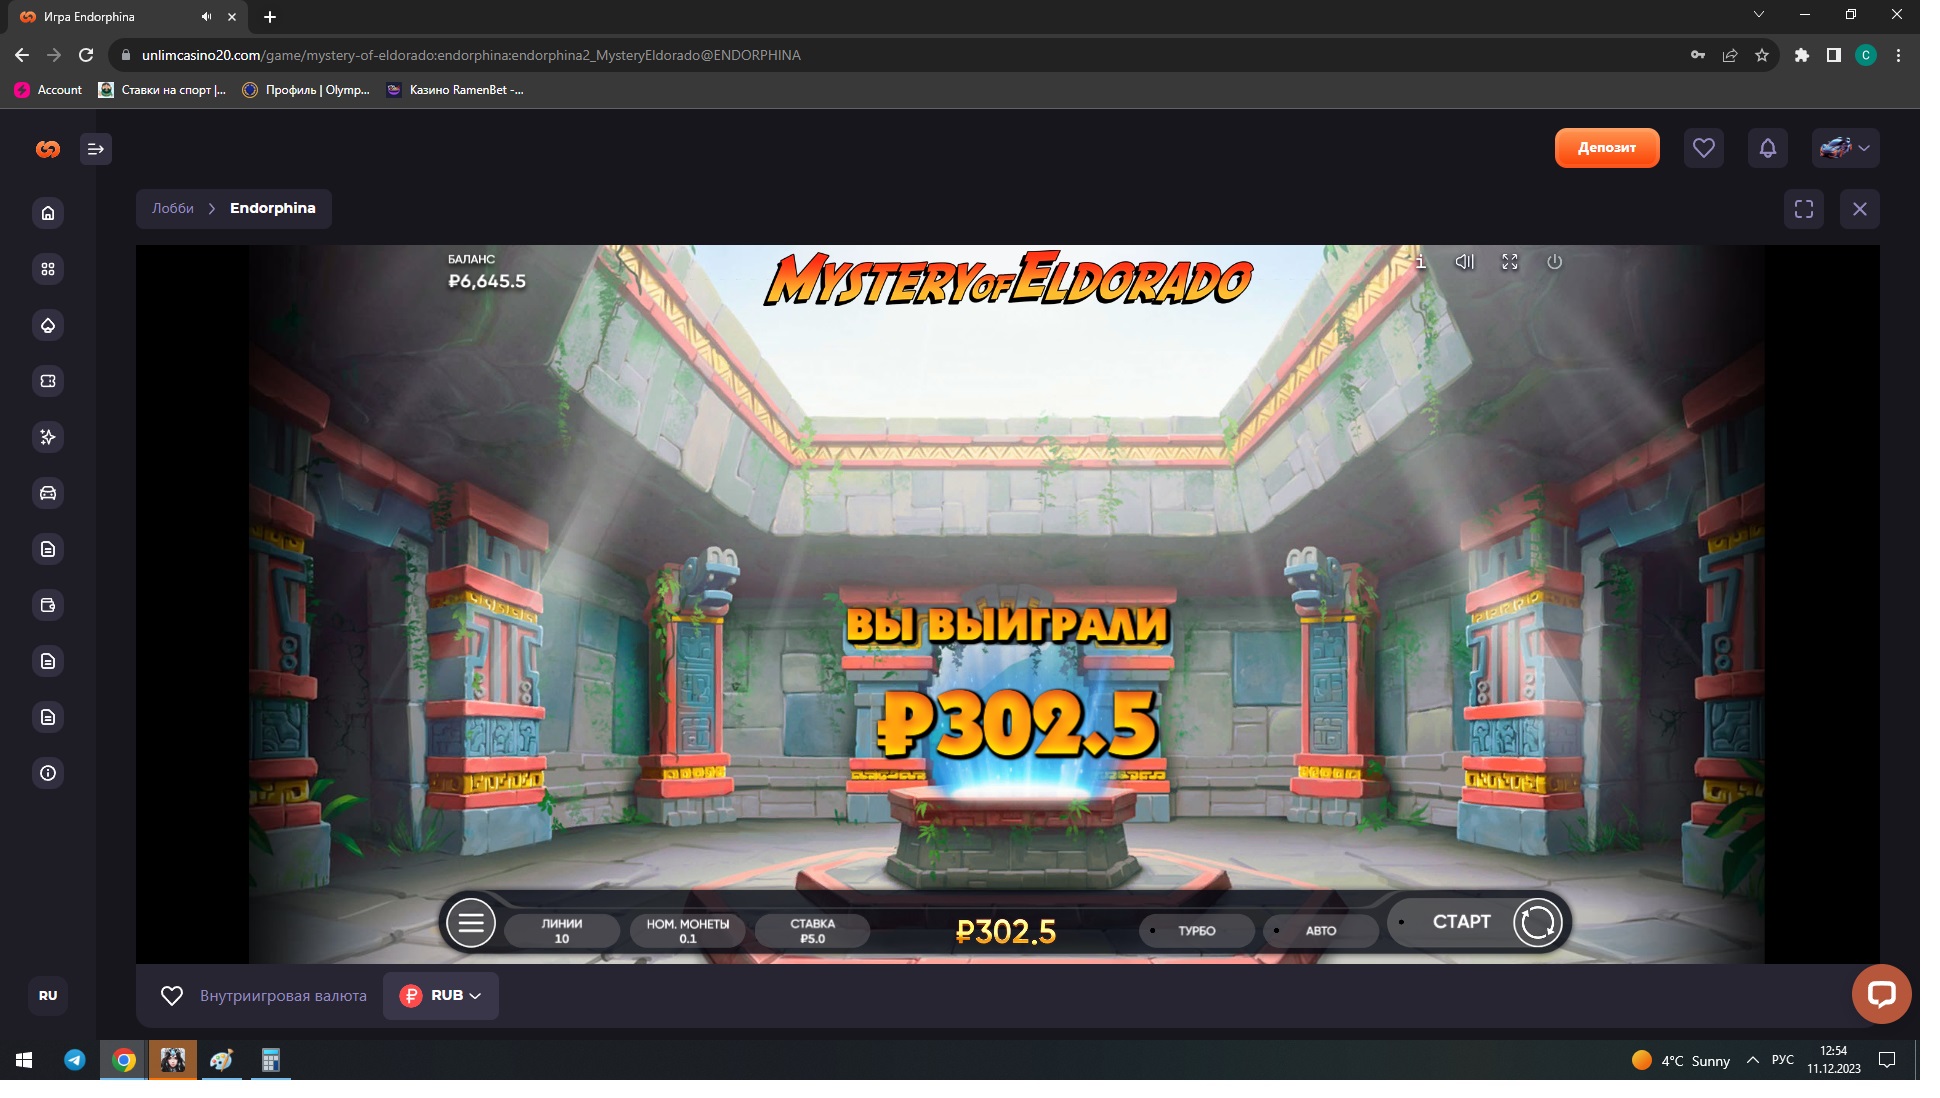This screenshot has width=1940, height=1098.
Task: Add game to favorites heart in header
Action: point(1703,148)
